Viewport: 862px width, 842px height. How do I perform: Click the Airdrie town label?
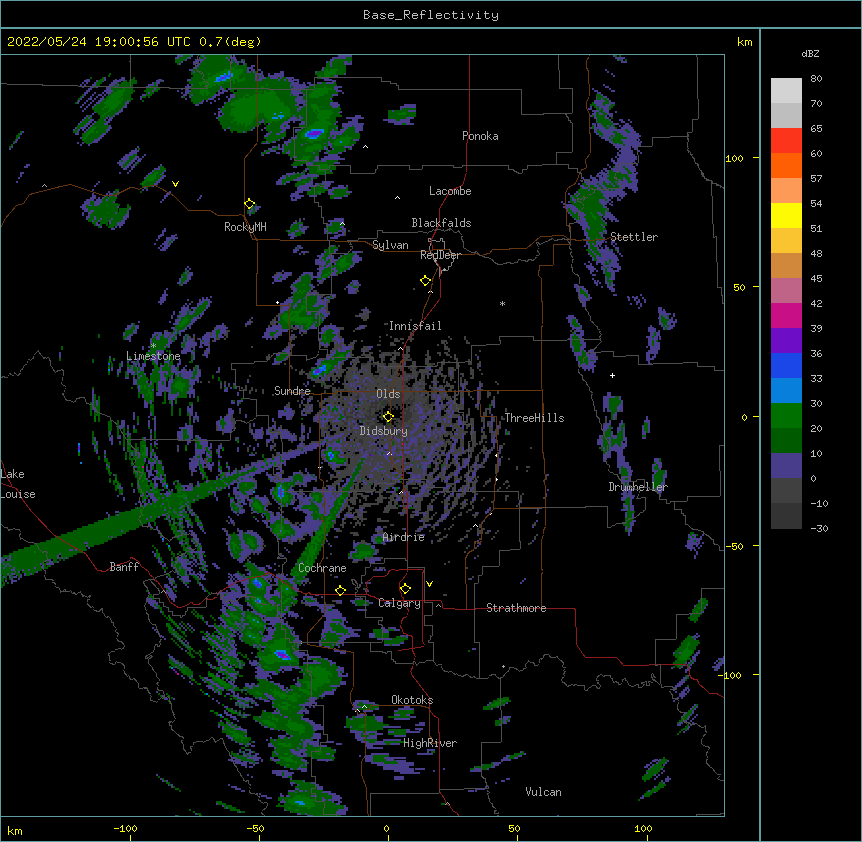click(x=404, y=537)
